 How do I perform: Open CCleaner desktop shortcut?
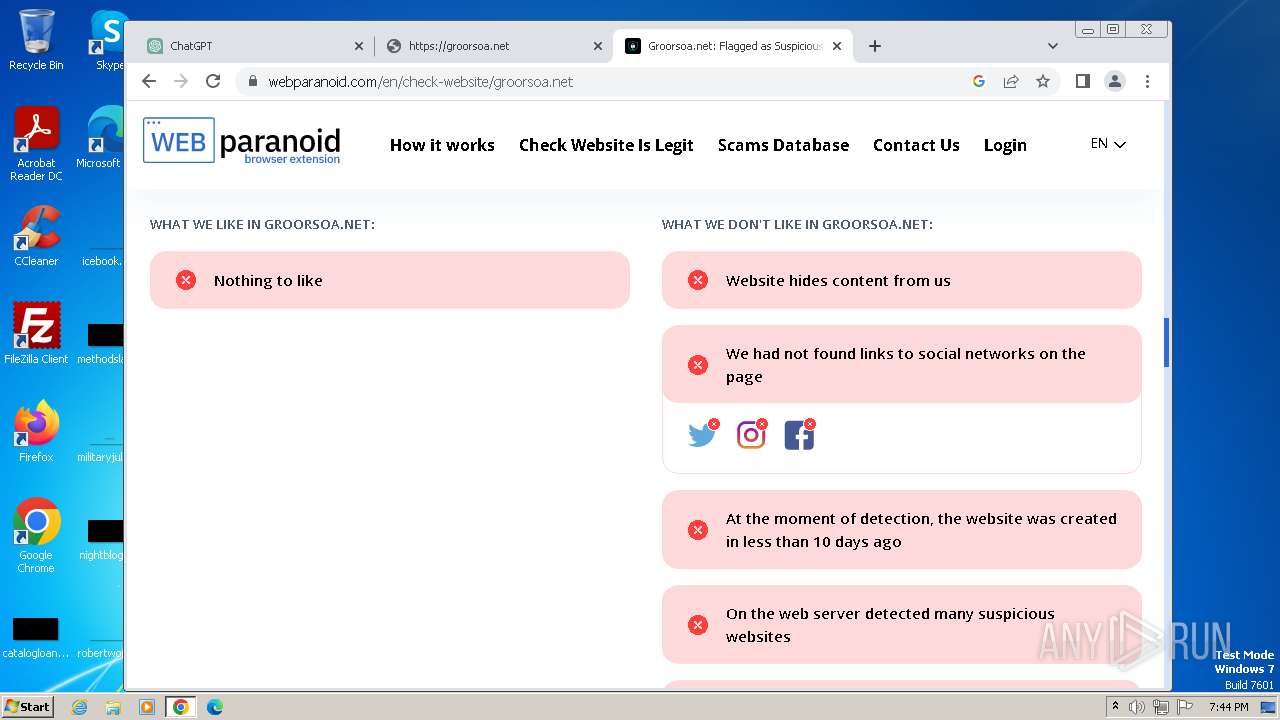click(x=36, y=236)
